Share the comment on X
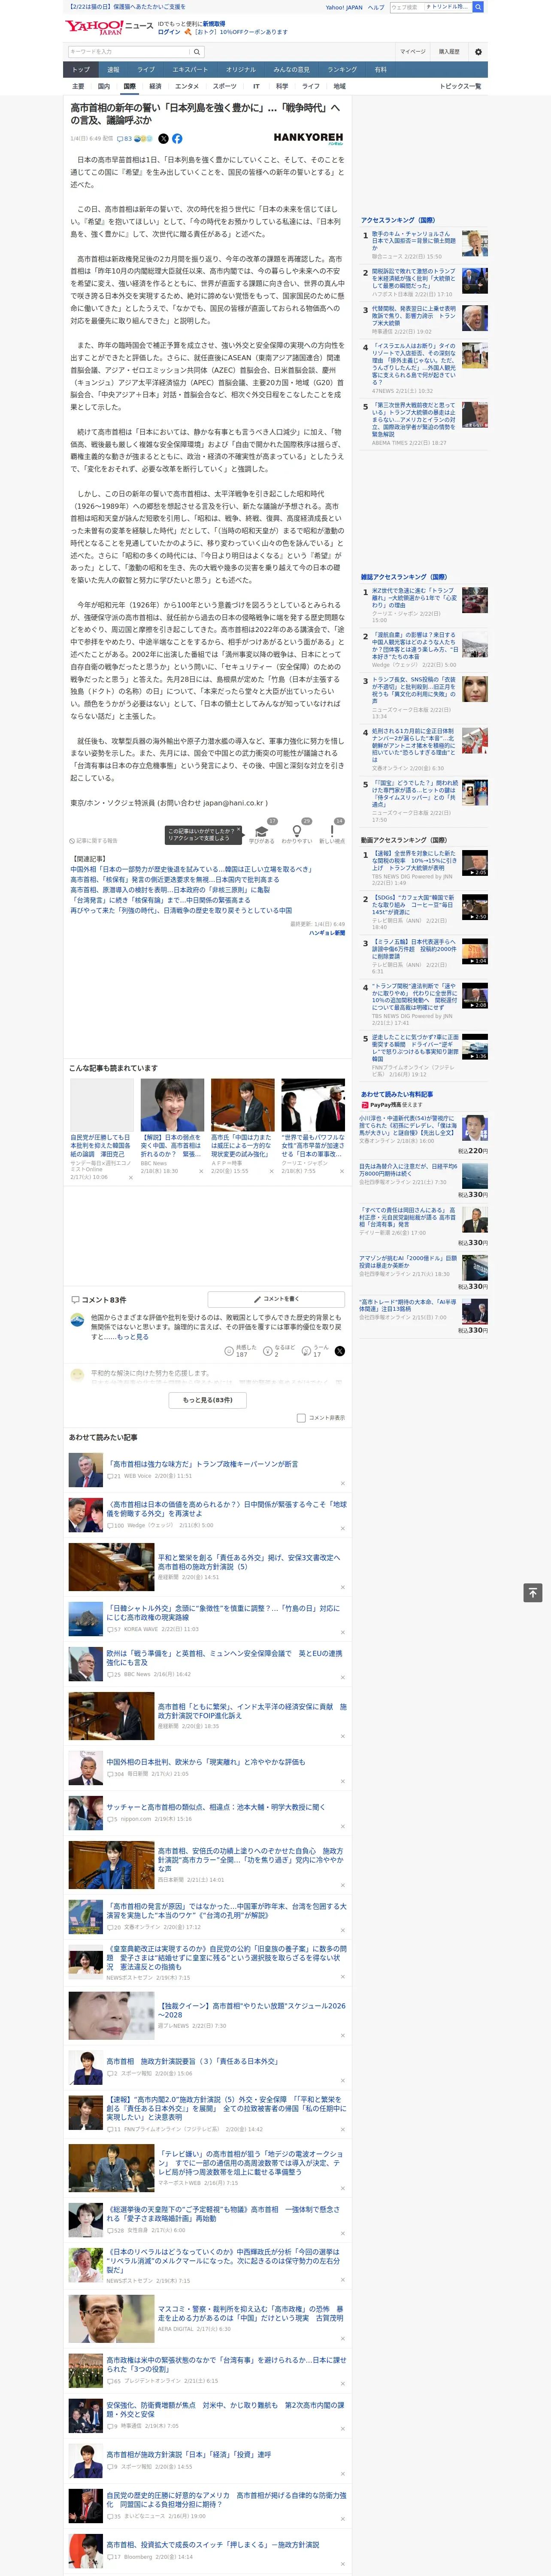 (340, 1351)
